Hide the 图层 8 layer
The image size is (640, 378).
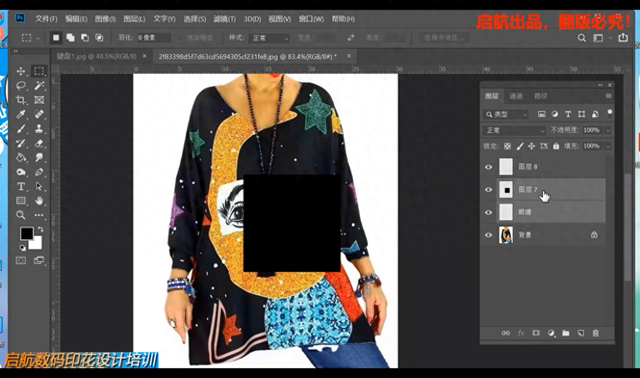(x=489, y=167)
